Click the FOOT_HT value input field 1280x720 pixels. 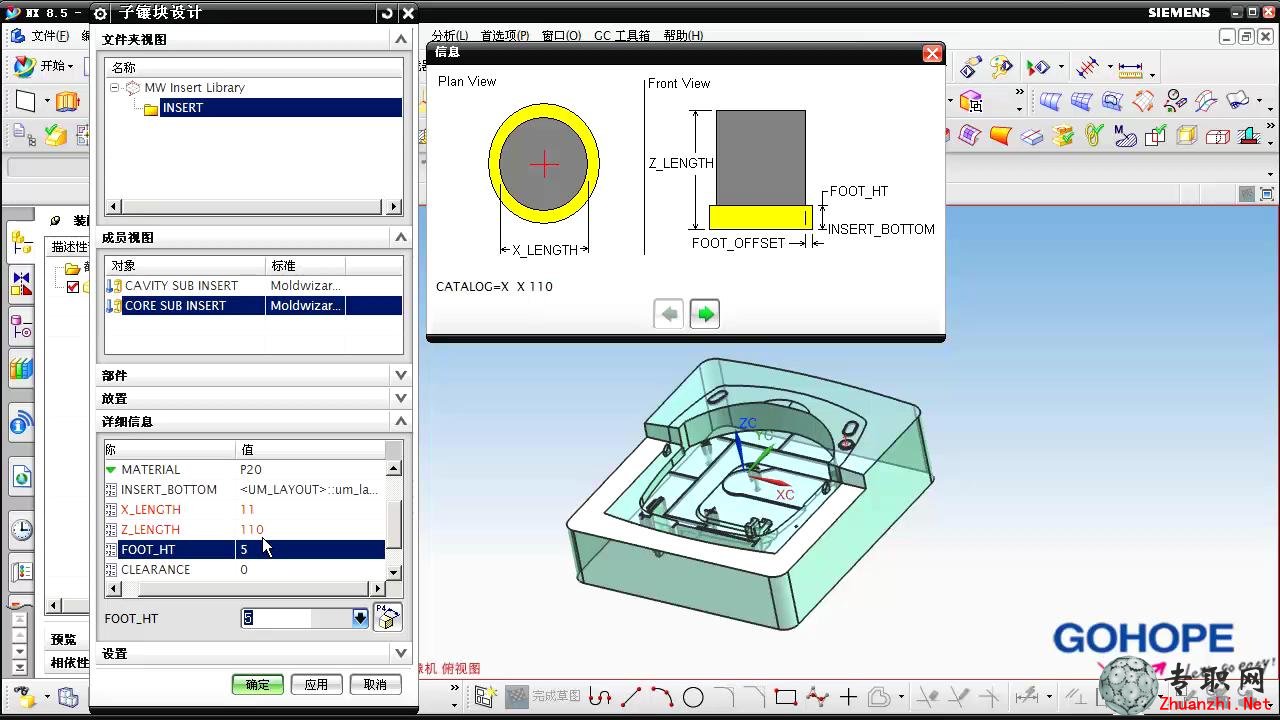click(x=296, y=618)
